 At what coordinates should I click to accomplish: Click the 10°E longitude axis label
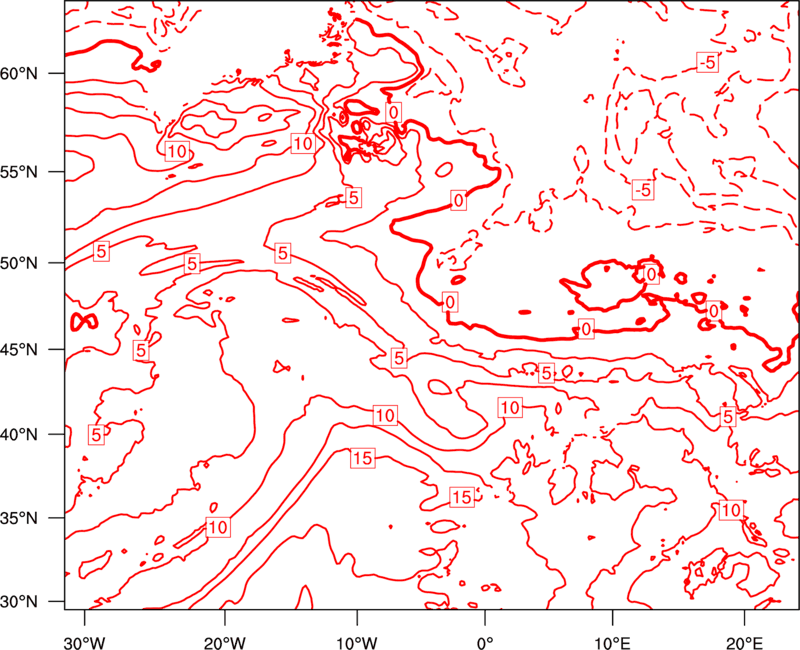[612, 643]
